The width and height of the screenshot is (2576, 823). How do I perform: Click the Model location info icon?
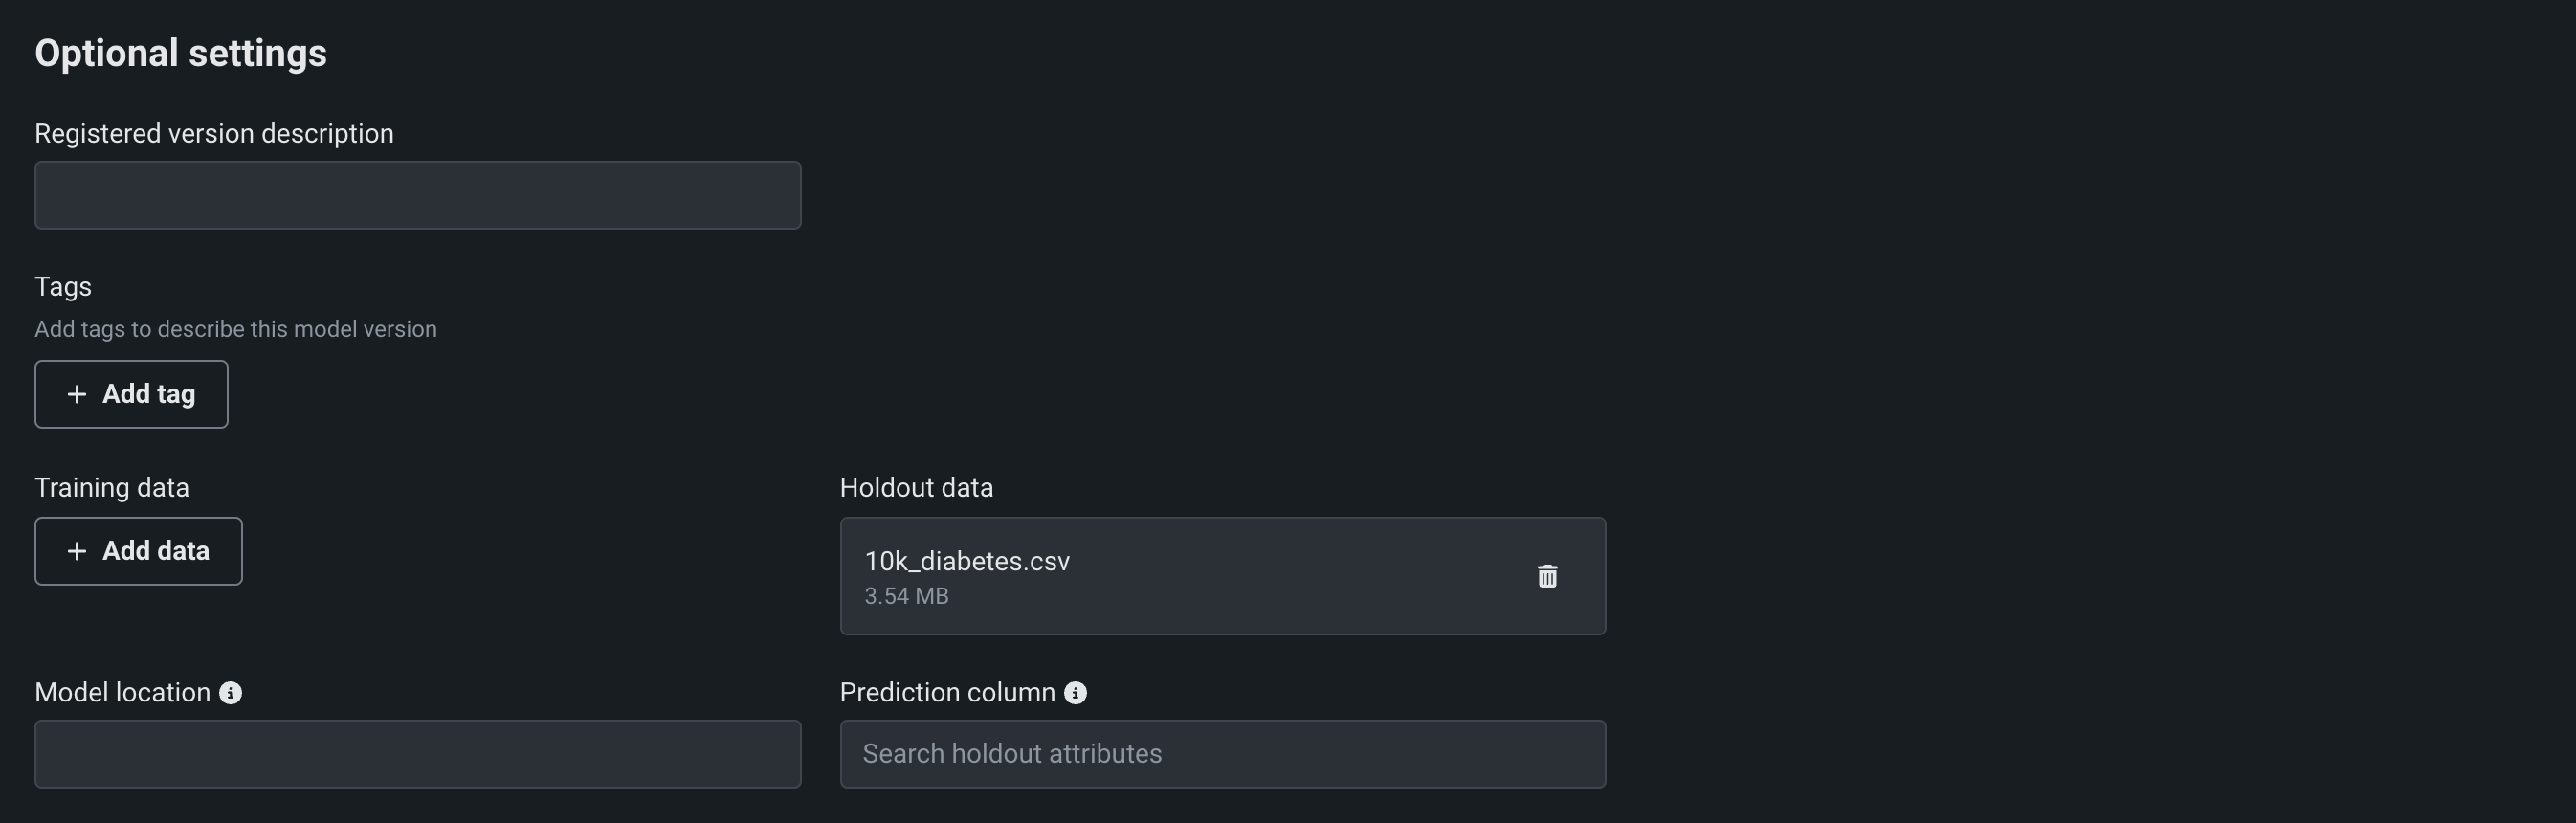pos(230,693)
